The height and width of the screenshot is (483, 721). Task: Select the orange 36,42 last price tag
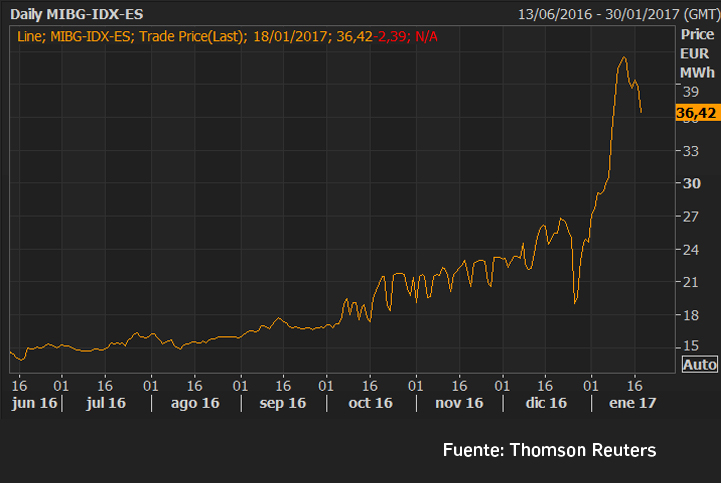point(696,114)
